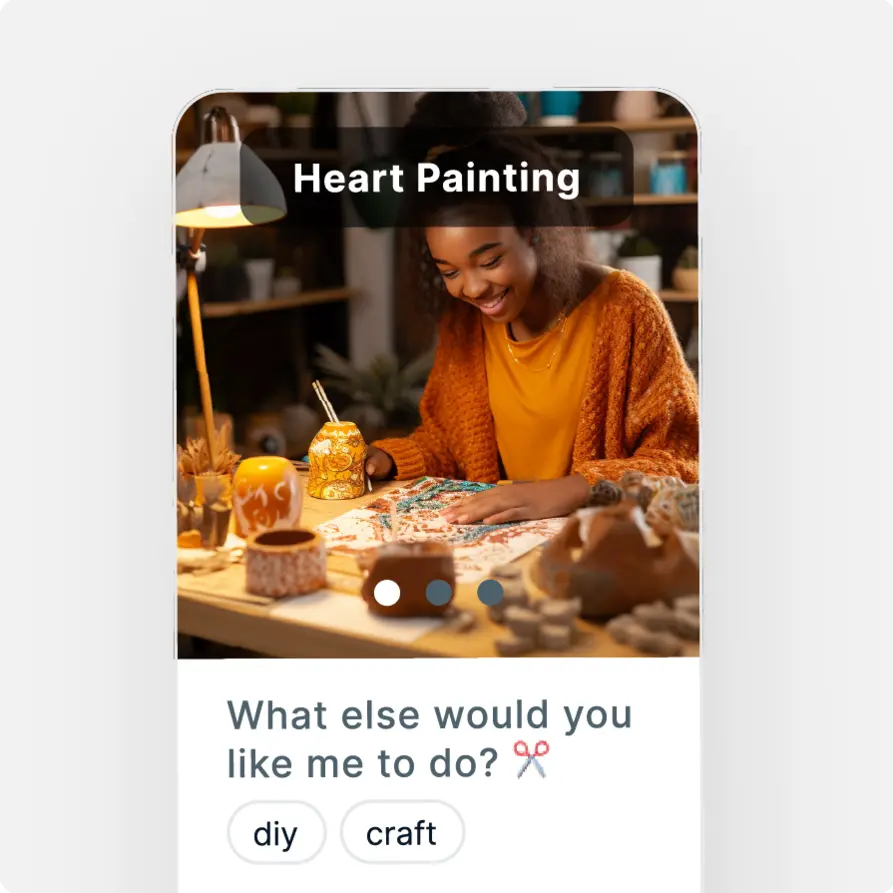Click the 'What else would you like' prompt text
The width and height of the screenshot is (893, 893).
point(429,739)
